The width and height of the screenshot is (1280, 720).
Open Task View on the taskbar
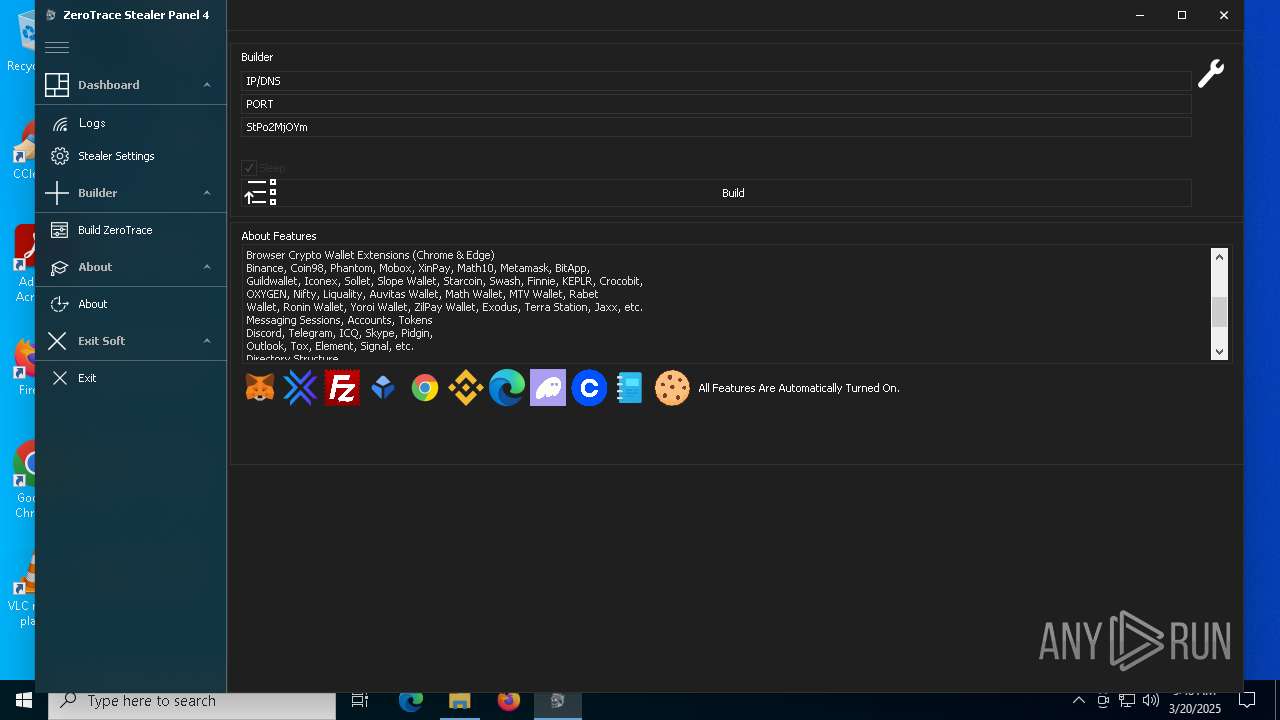[x=360, y=701]
